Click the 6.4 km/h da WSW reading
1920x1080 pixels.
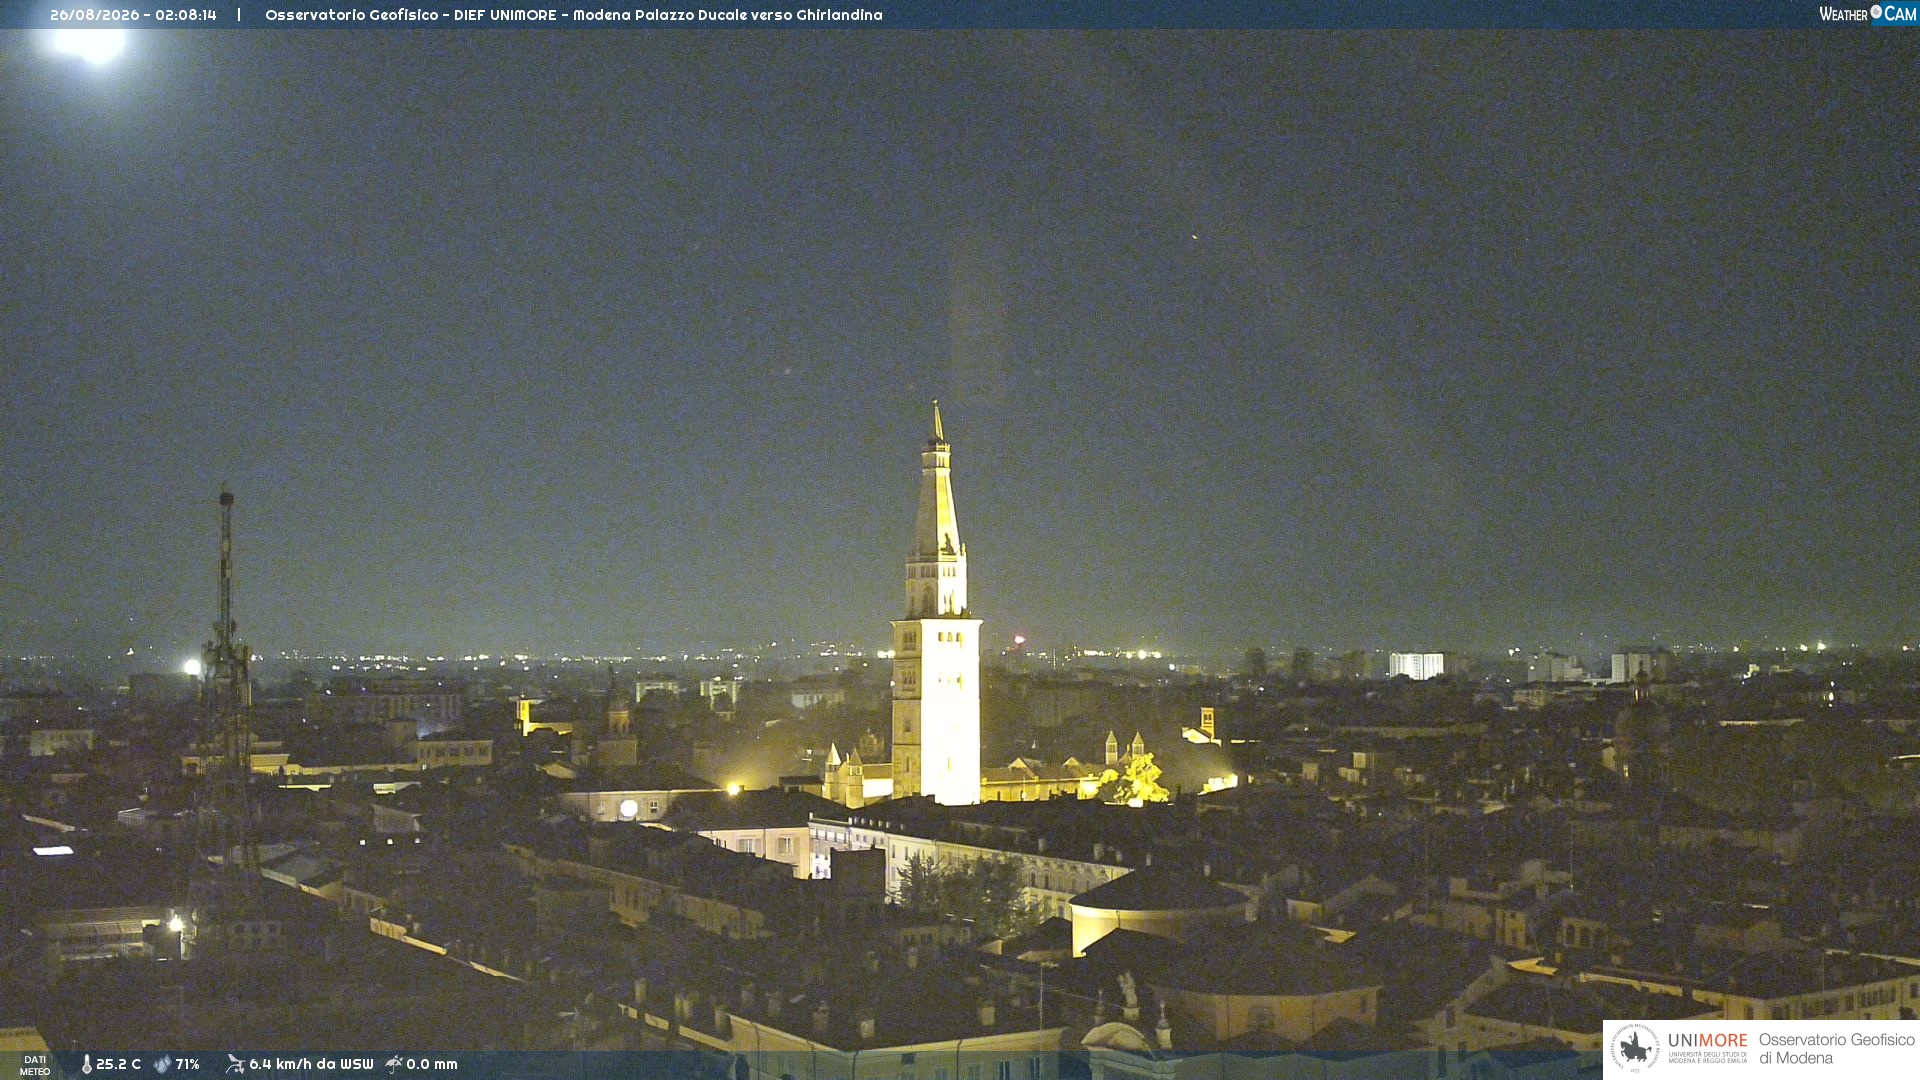pyautogui.click(x=311, y=1065)
